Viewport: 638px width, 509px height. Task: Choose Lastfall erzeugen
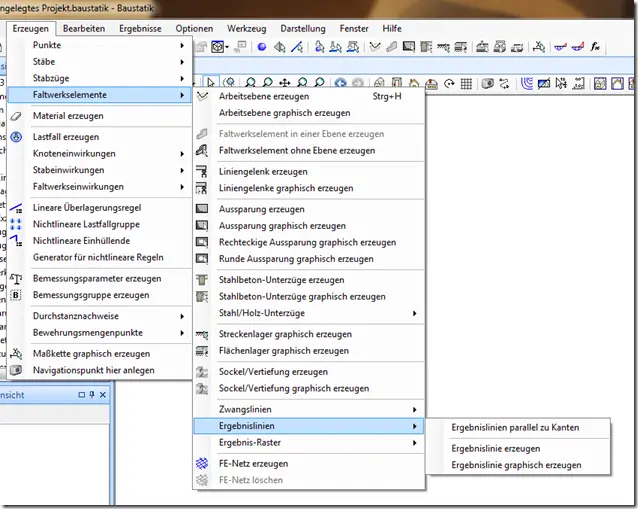(100, 137)
